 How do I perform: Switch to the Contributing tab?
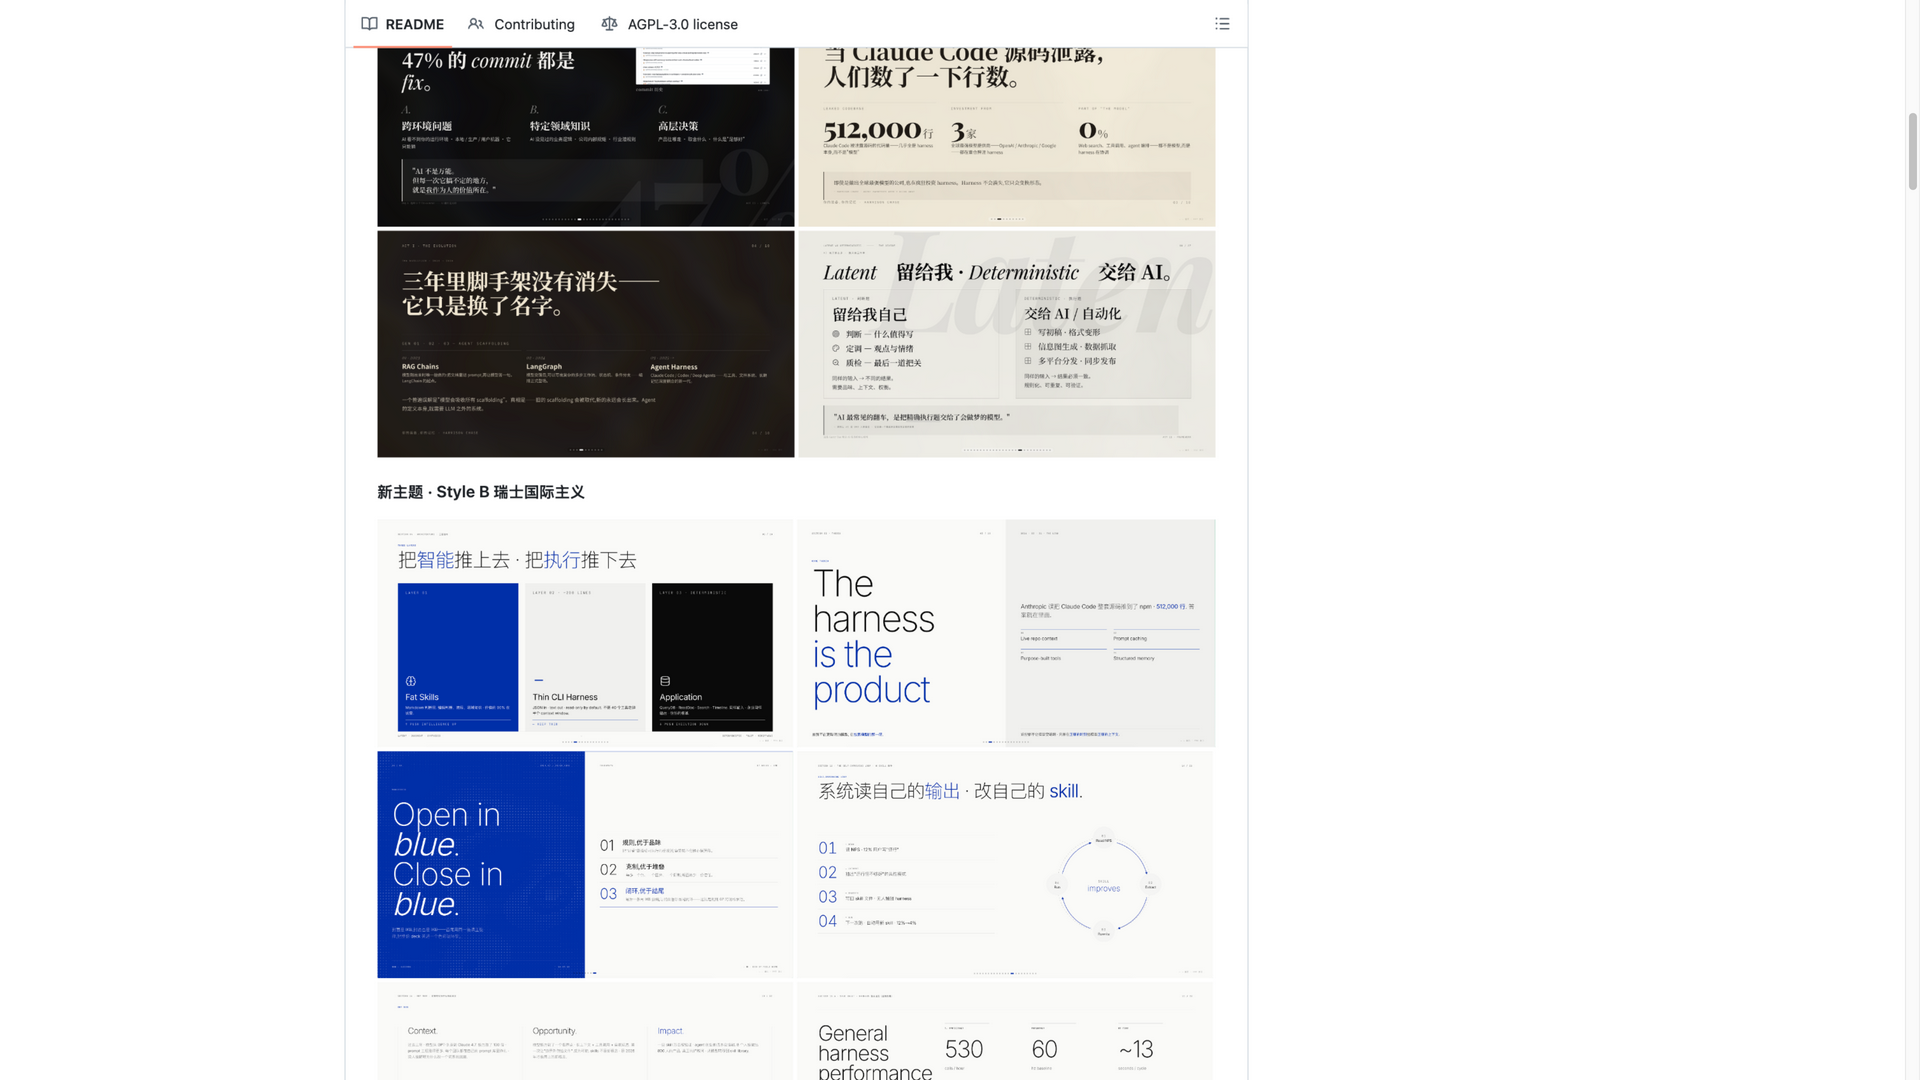521,24
